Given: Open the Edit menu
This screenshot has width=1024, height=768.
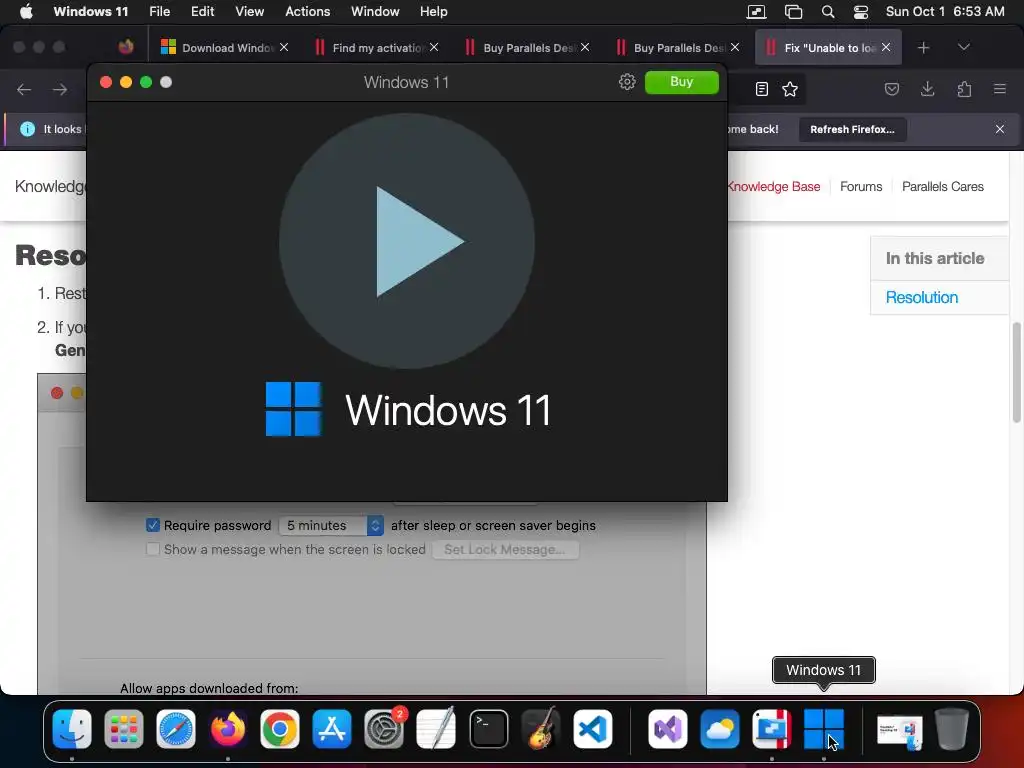Looking at the screenshot, I should point(202,11).
